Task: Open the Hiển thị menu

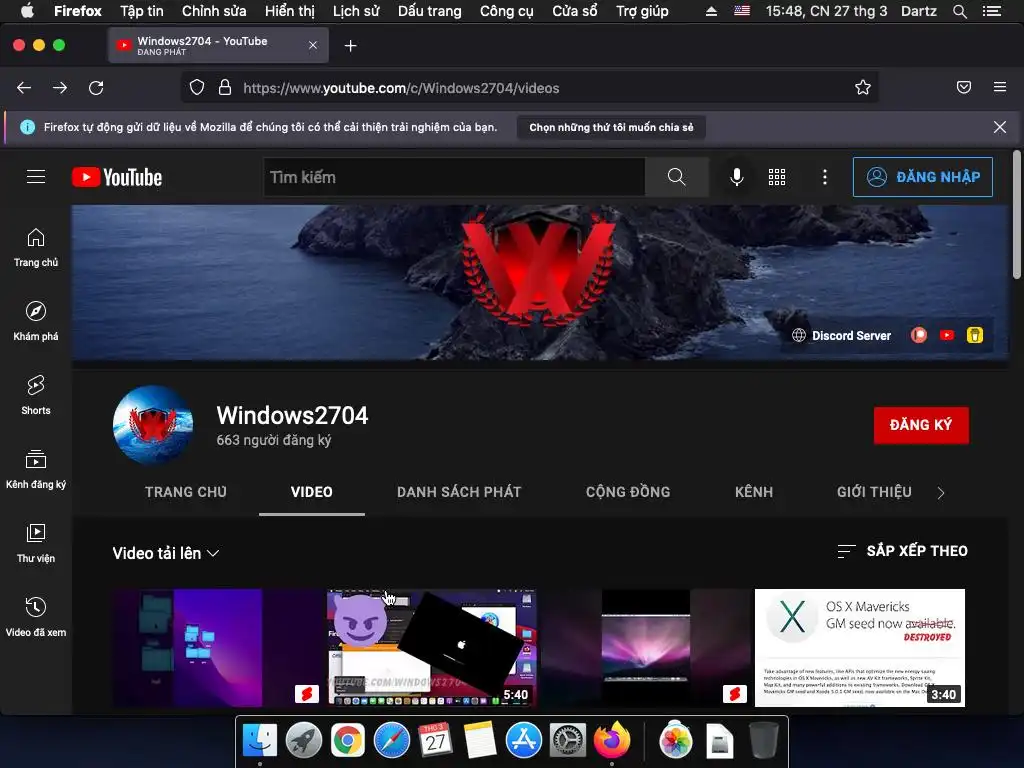Action: coord(289,11)
